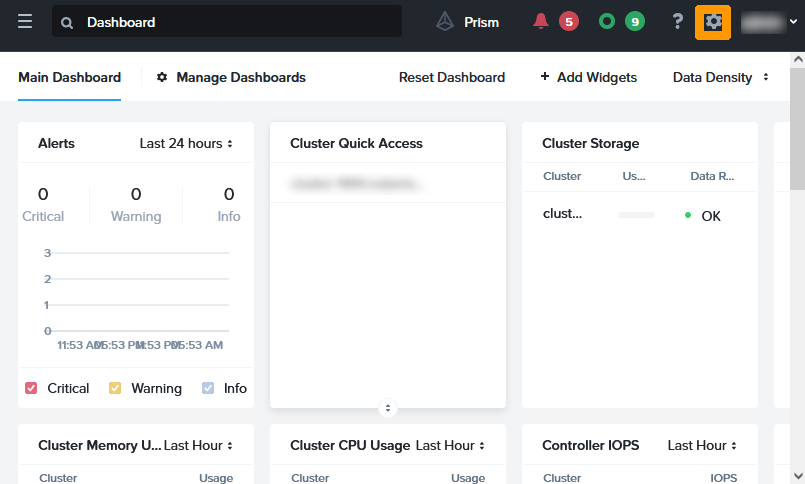Click the Prism logo icon
805x484 pixels.
click(x=445, y=22)
